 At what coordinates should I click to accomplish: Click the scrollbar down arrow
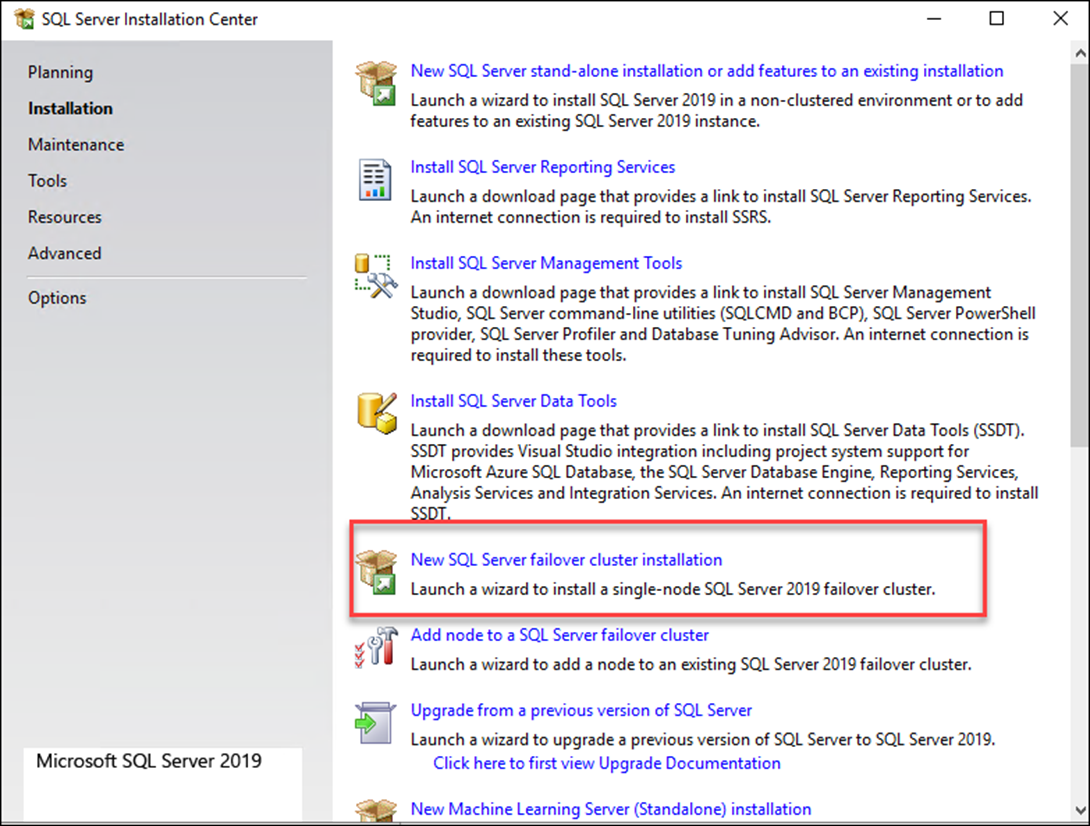[x=1080, y=810]
